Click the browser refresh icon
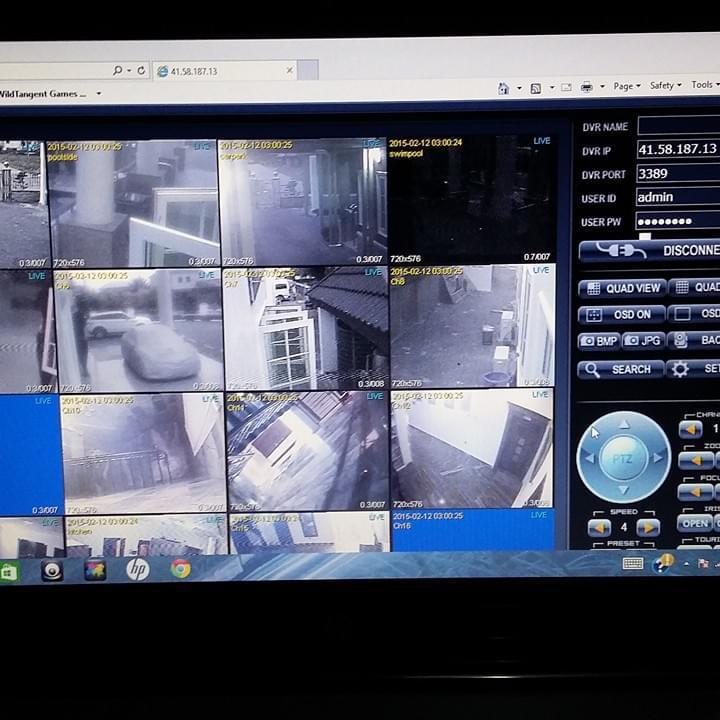The height and width of the screenshot is (720, 720). (x=141, y=71)
